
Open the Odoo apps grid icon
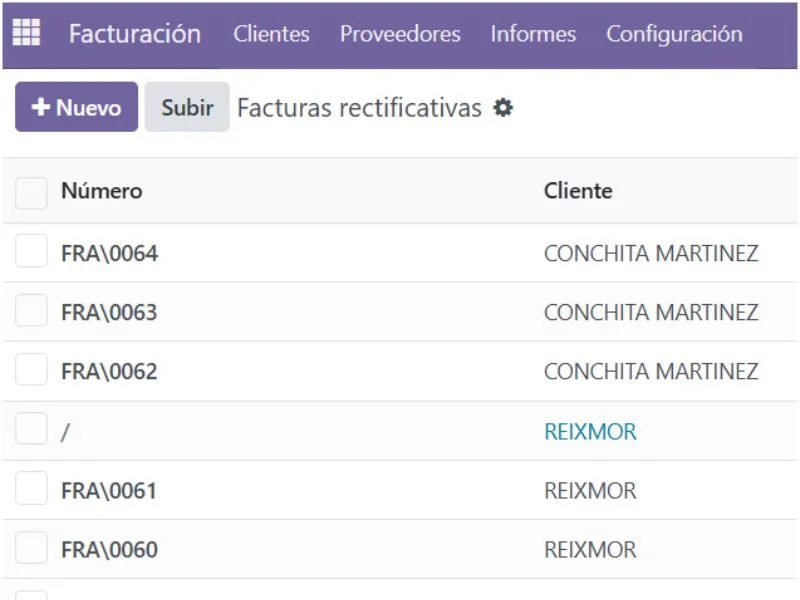[x=26, y=32]
